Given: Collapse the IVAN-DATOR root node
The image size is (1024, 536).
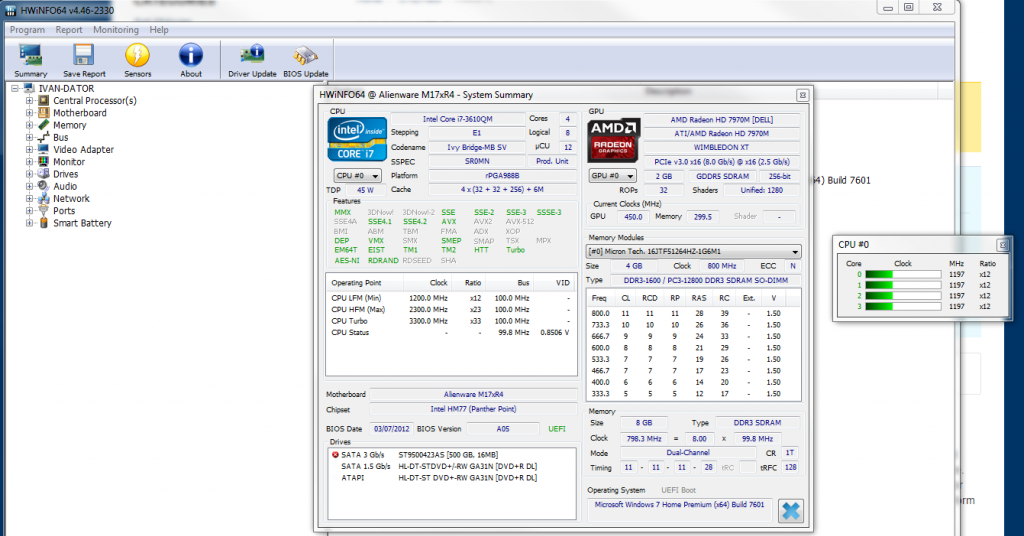Looking at the screenshot, I should [x=14, y=88].
